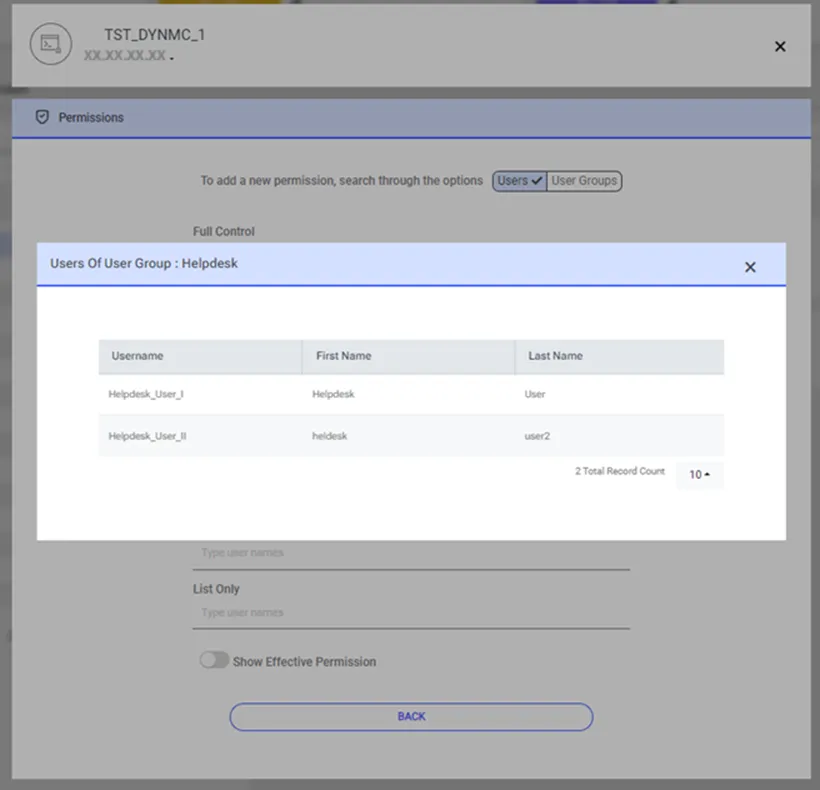Click last name 'user2' cell
Viewport: 820px width, 790px height.
coord(537,436)
